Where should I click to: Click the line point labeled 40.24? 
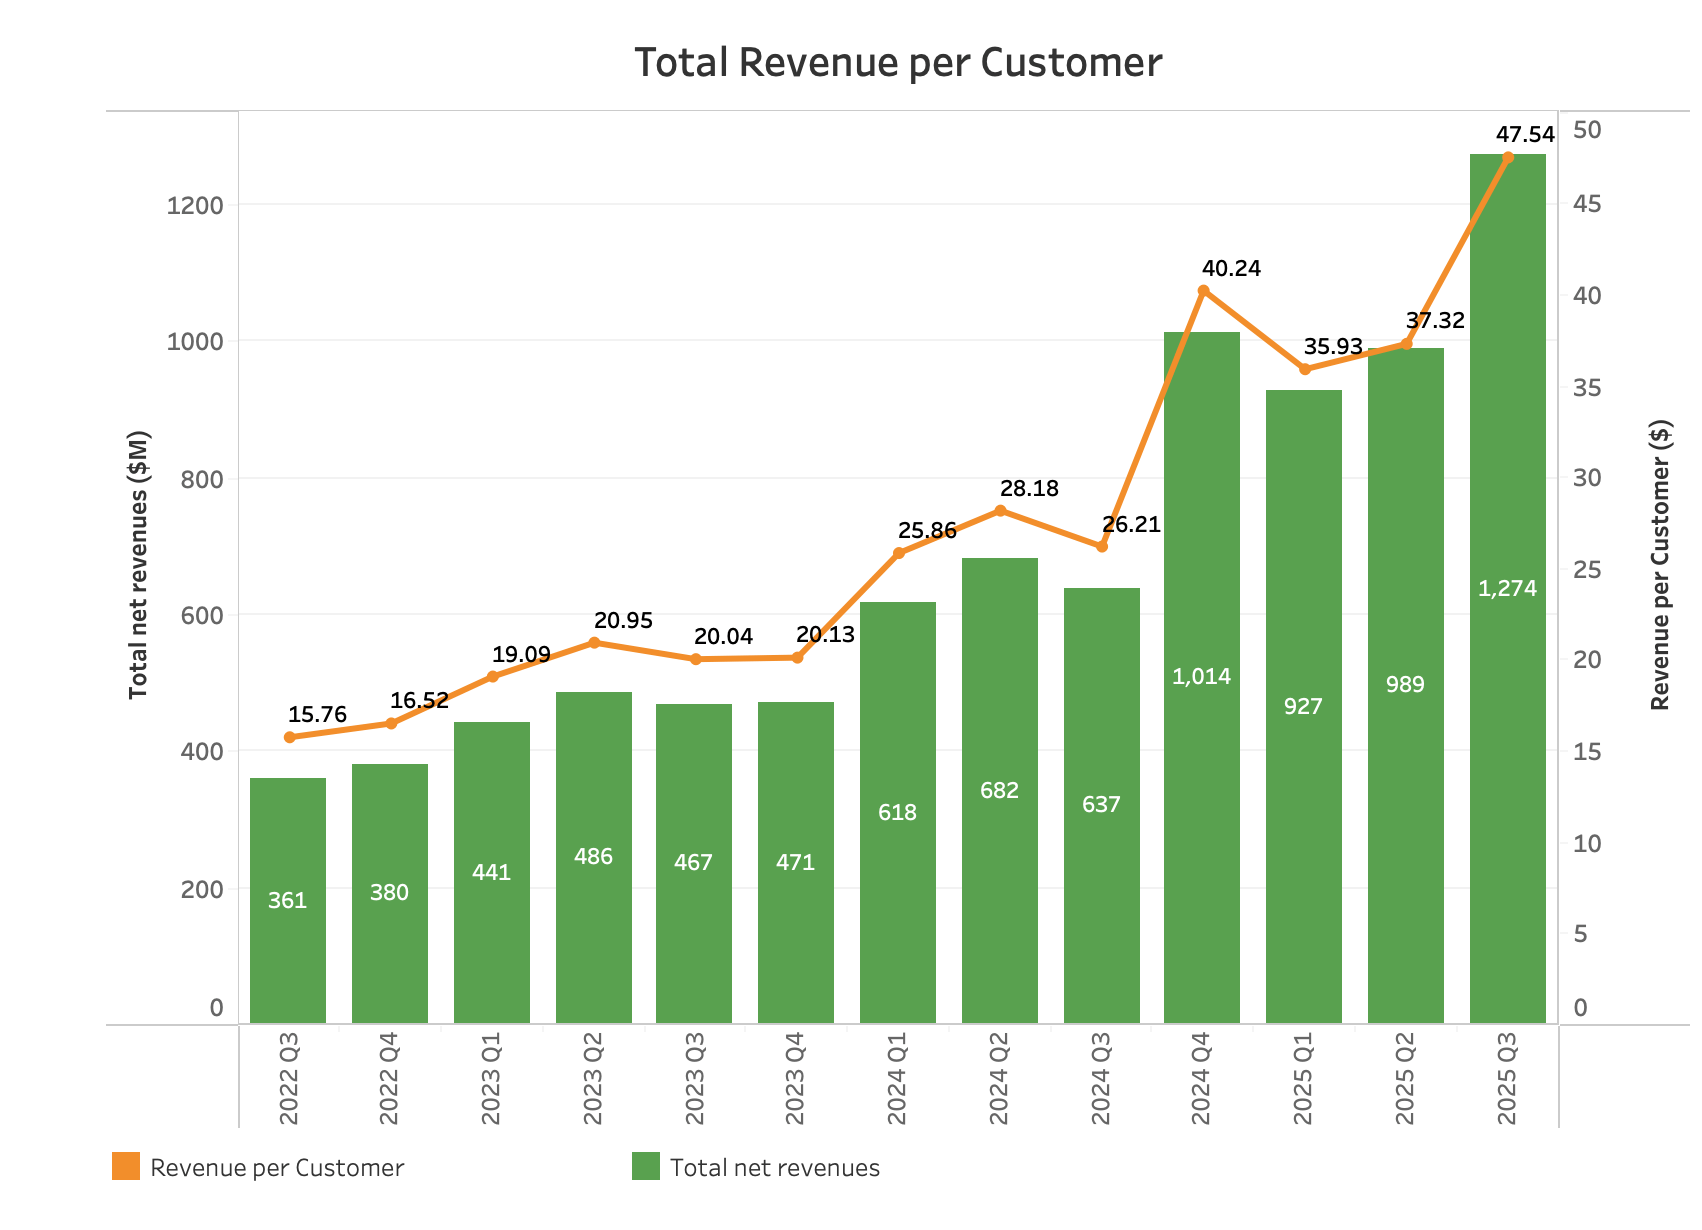tap(1203, 290)
